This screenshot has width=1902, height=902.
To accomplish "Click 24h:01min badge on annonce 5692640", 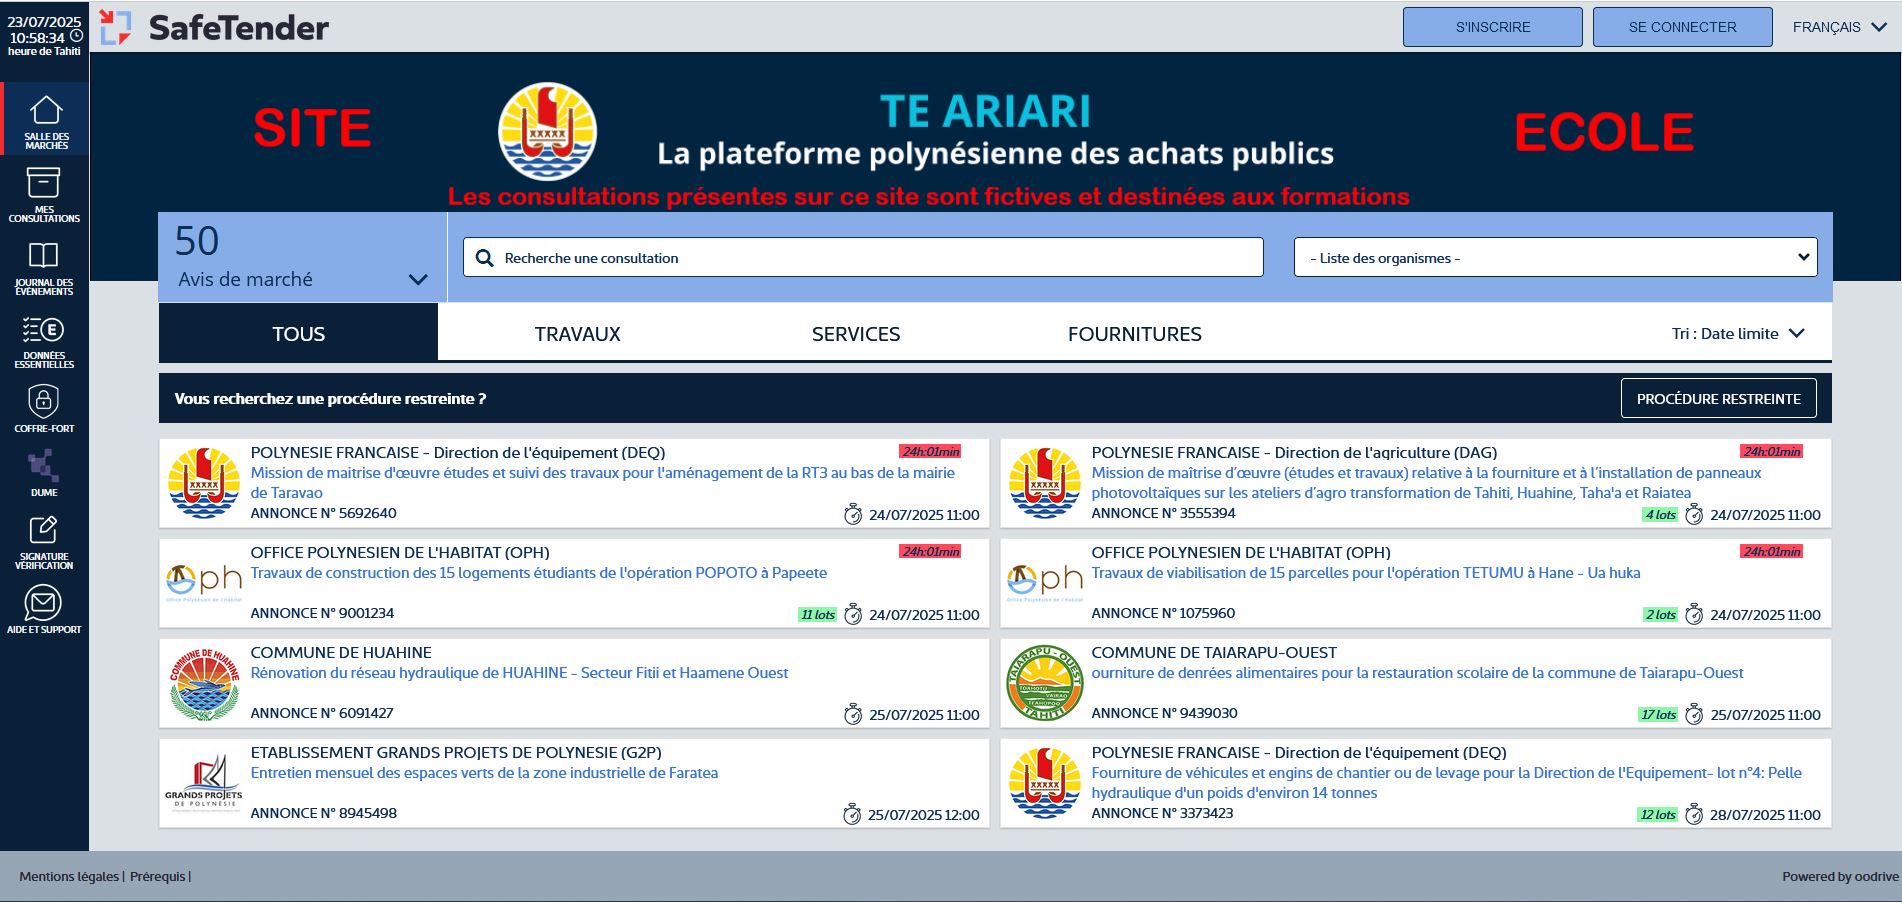I will point(930,452).
